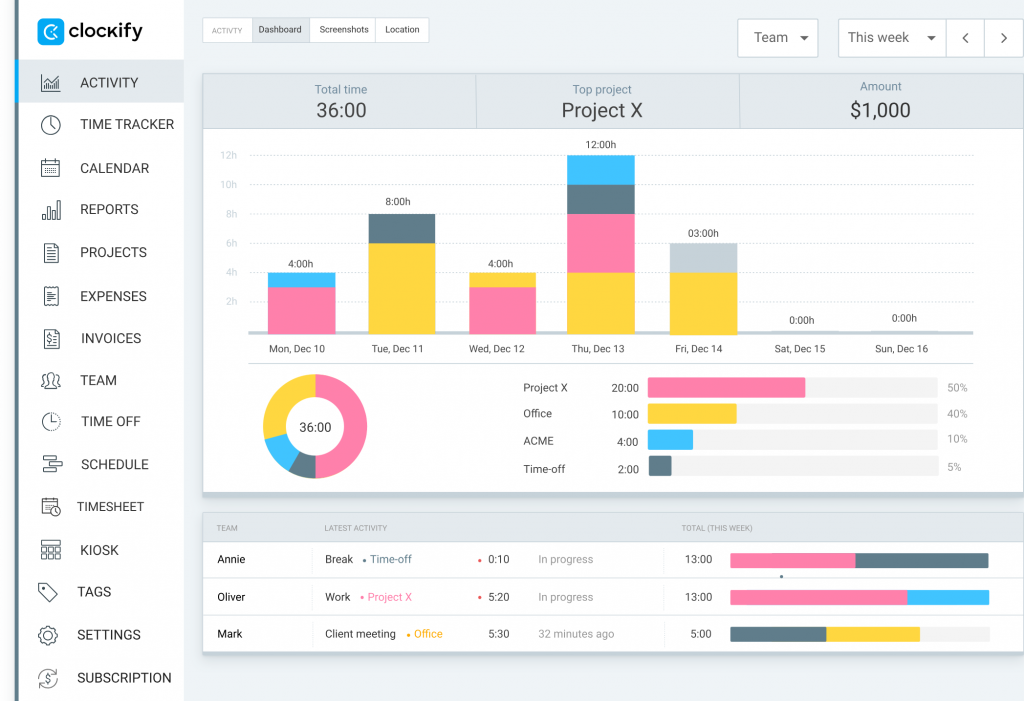The height and width of the screenshot is (701, 1024).
Task: Go to previous week arrow
Action: pos(965,38)
